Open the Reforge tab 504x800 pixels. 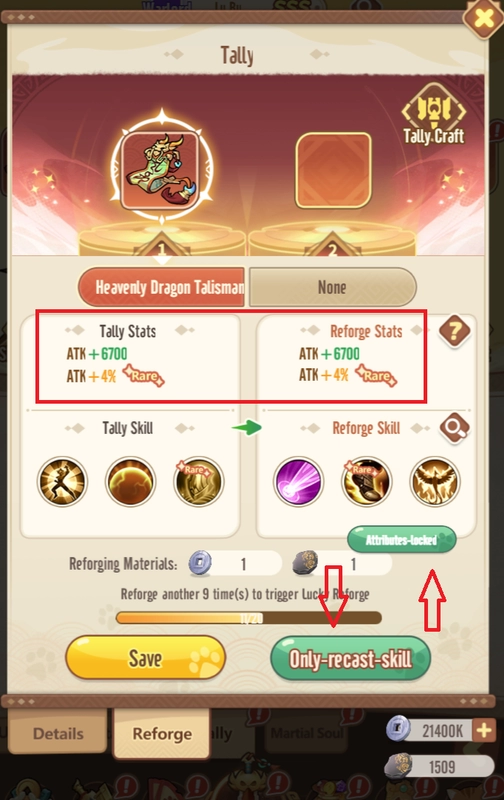coord(162,733)
